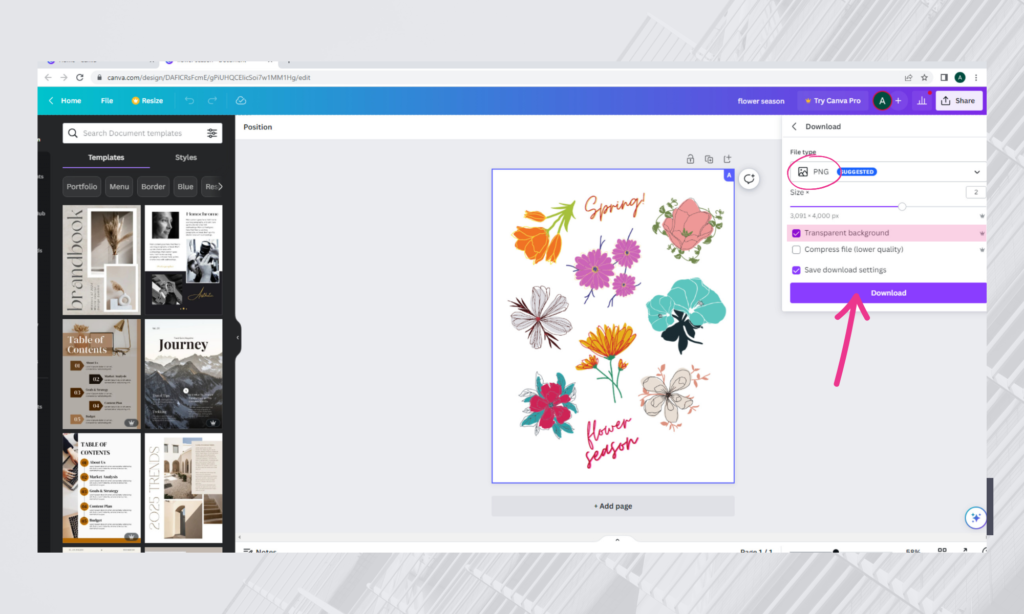Expand more category chips with arrow
Viewport: 1024px width, 614px height.
click(x=221, y=187)
